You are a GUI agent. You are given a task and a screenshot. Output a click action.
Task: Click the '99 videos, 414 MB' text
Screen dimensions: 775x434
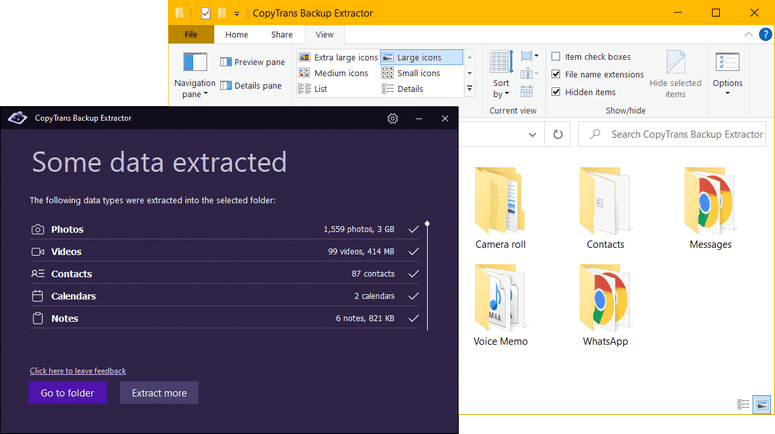361,252
